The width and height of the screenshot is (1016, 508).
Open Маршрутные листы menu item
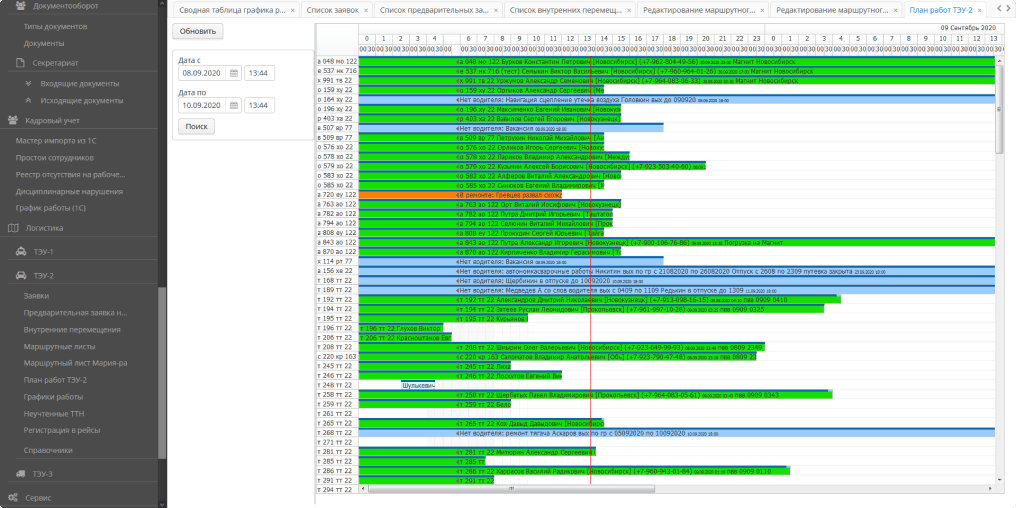click(59, 347)
